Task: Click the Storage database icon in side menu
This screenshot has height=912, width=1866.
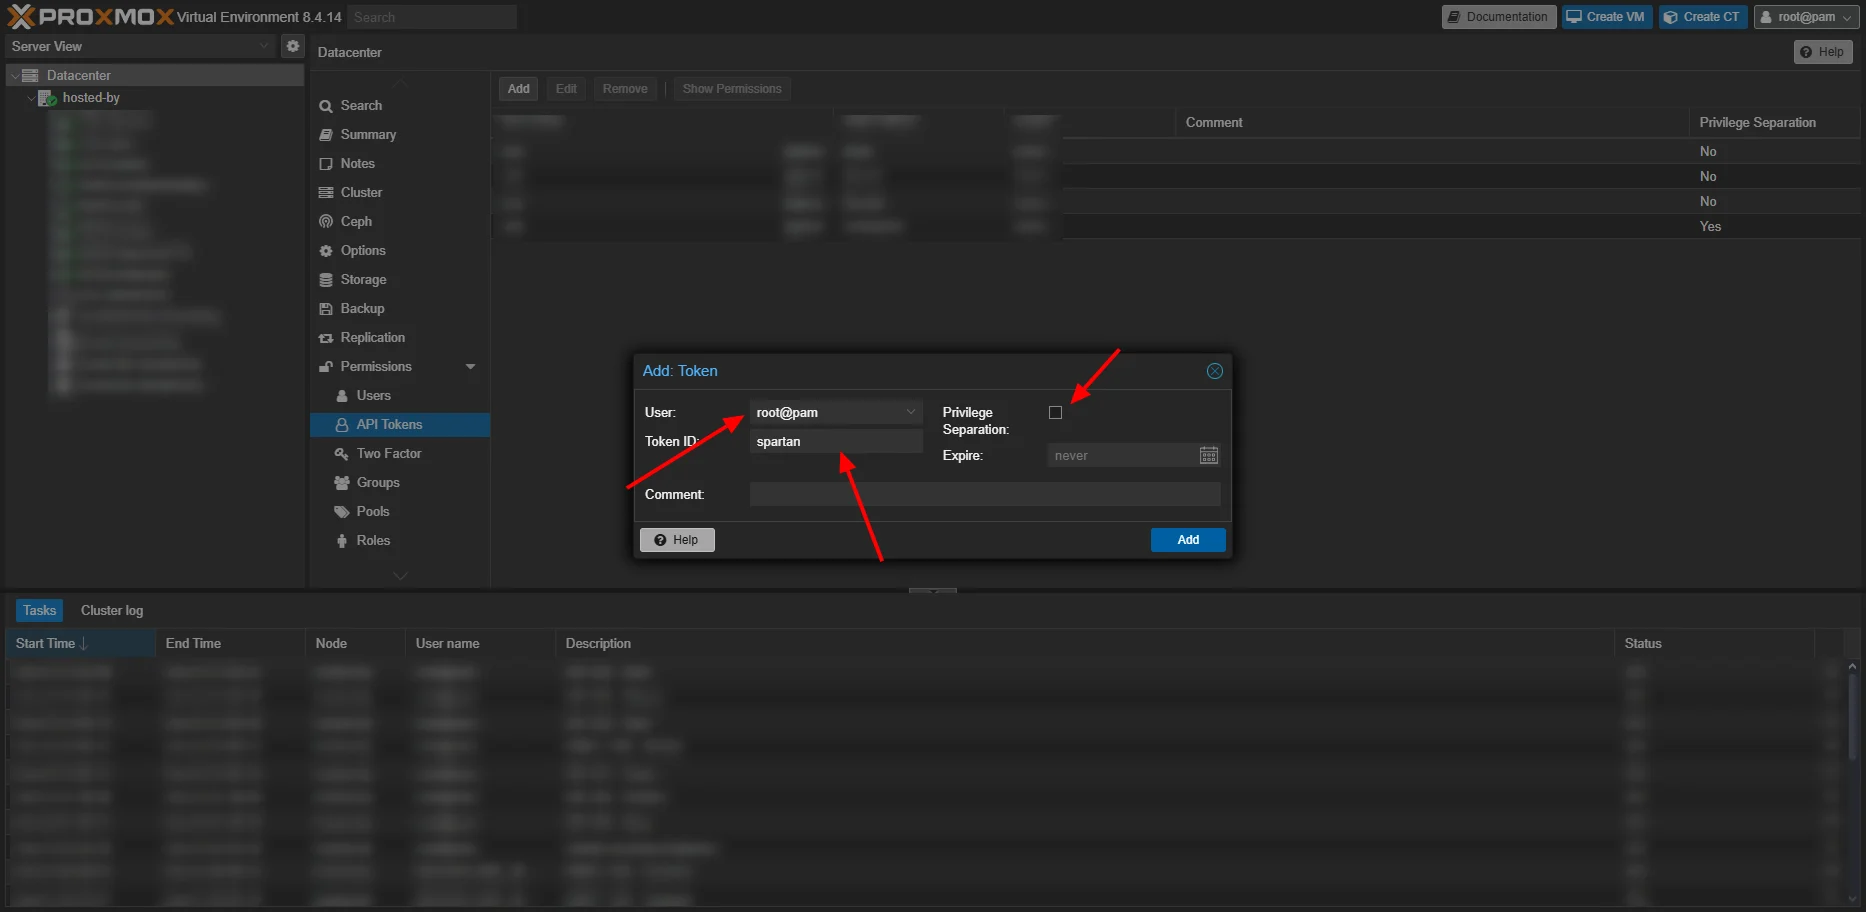Action: point(326,280)
